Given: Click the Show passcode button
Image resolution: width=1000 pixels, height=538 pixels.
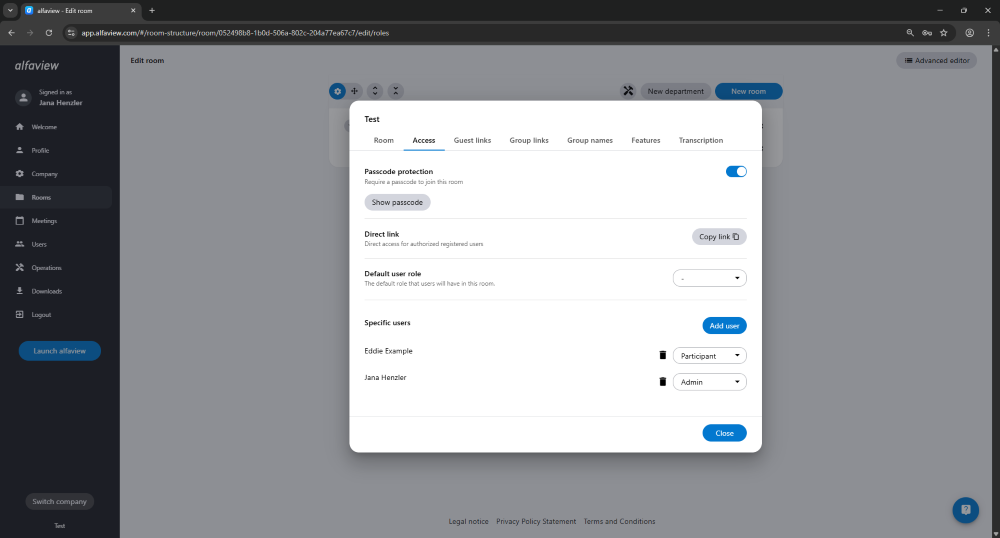Looking at the screenshot, I should pos(397,202).
